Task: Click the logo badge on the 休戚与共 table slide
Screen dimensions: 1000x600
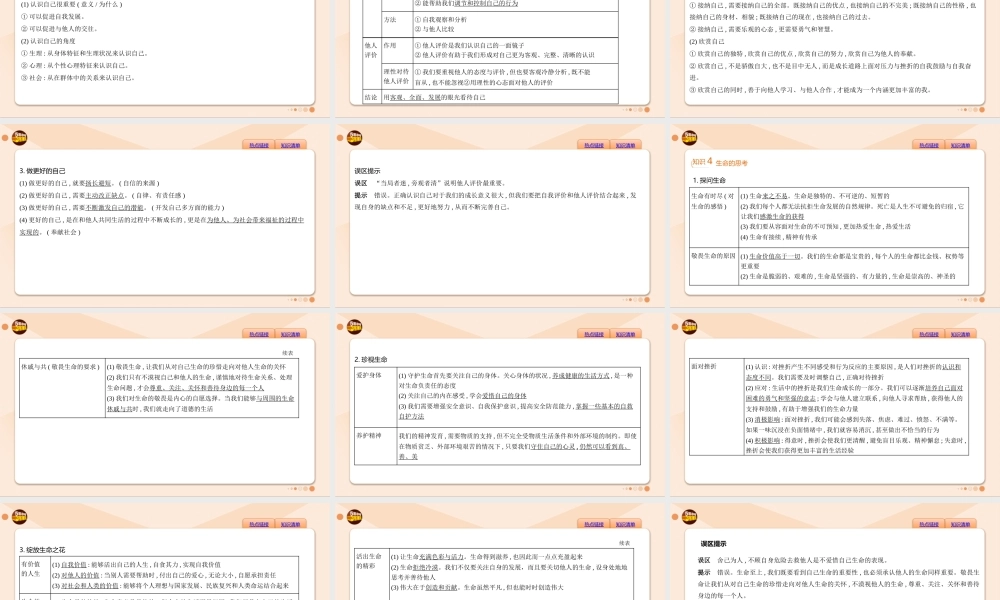Action: click(20, 326)
